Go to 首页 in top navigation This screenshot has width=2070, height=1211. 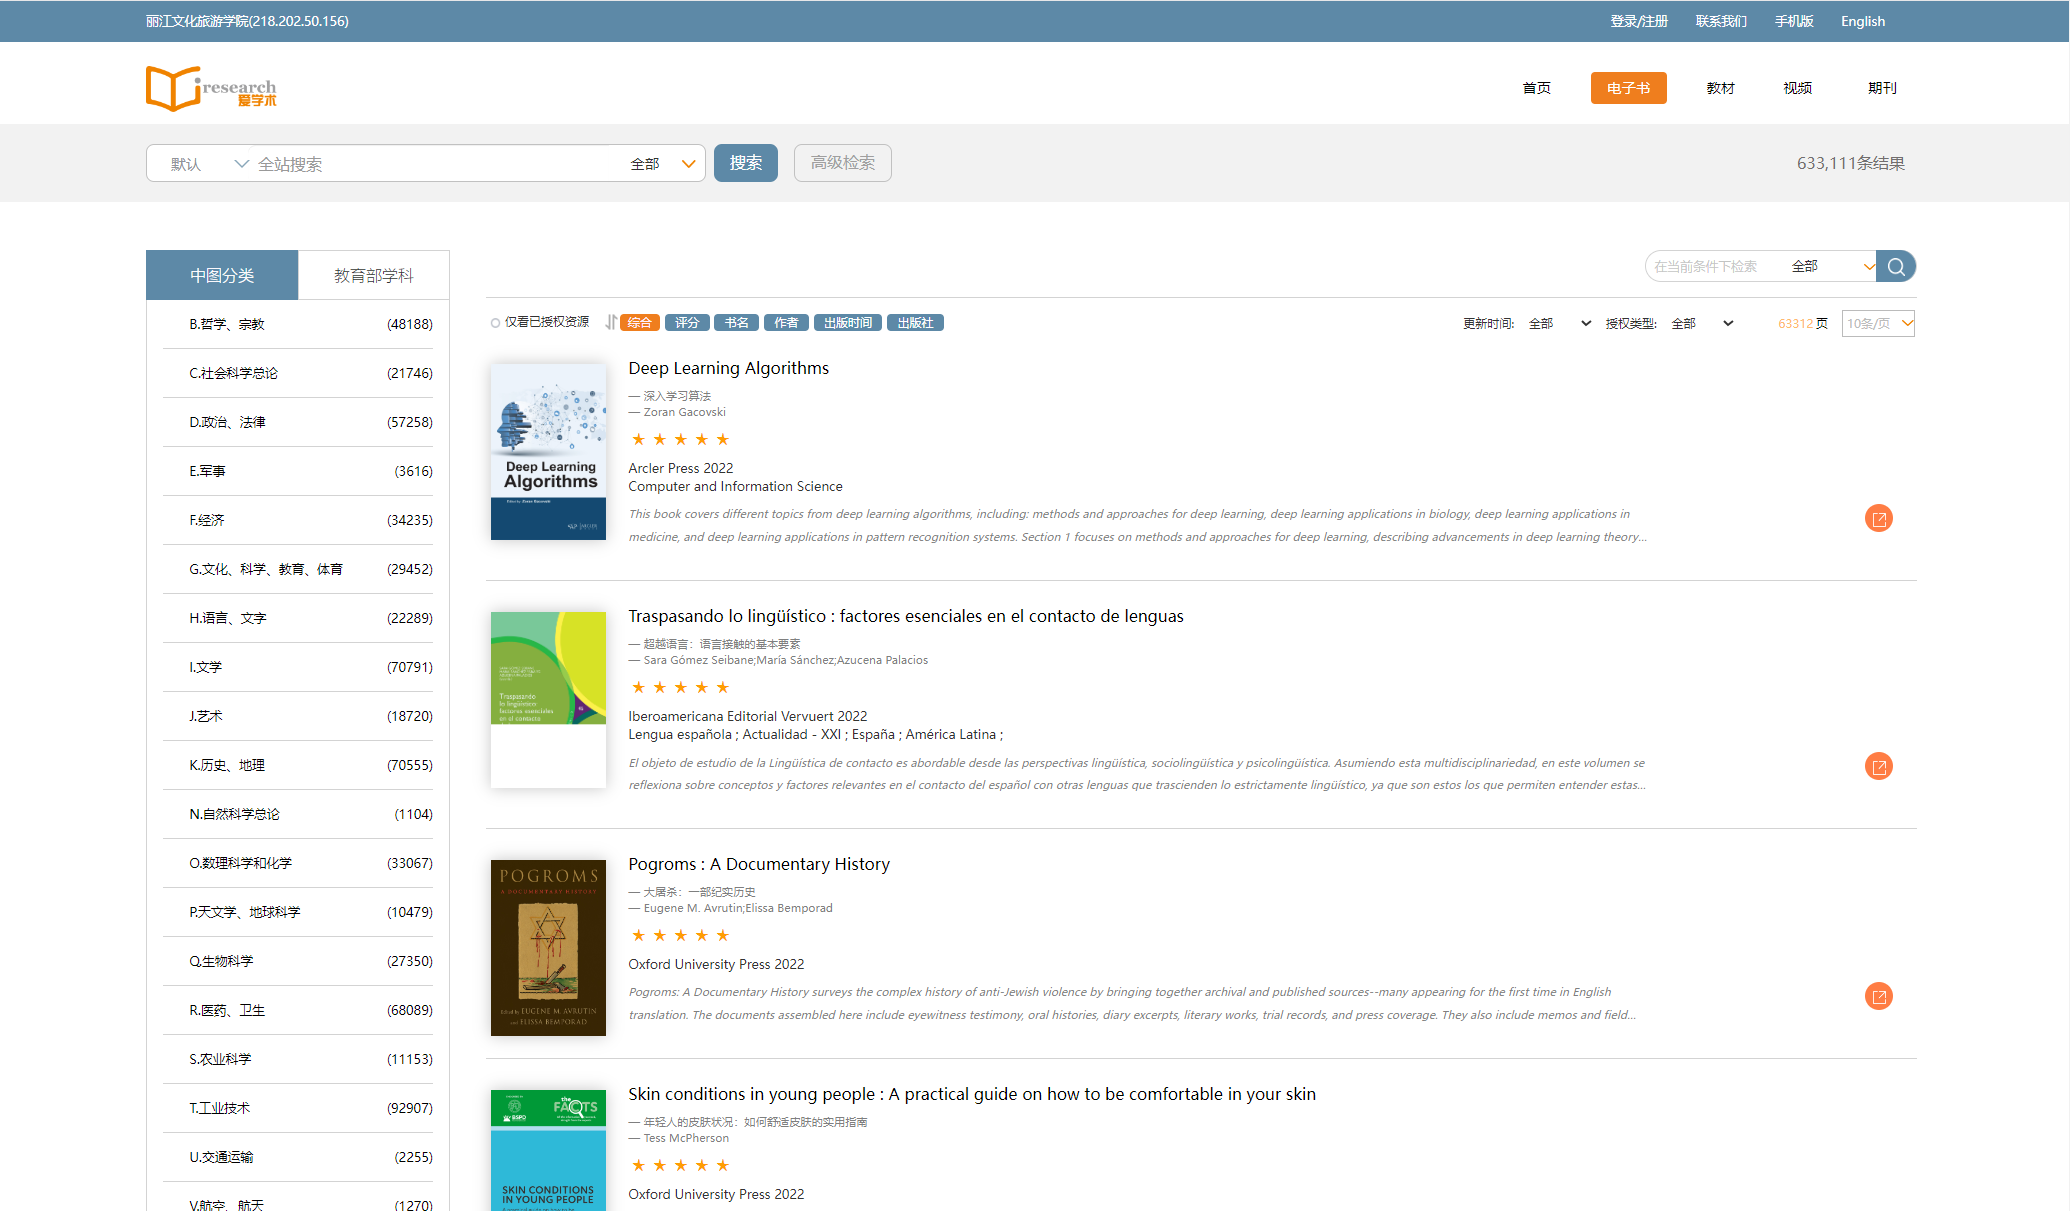pyautogui.click(x=1537, y=88)
